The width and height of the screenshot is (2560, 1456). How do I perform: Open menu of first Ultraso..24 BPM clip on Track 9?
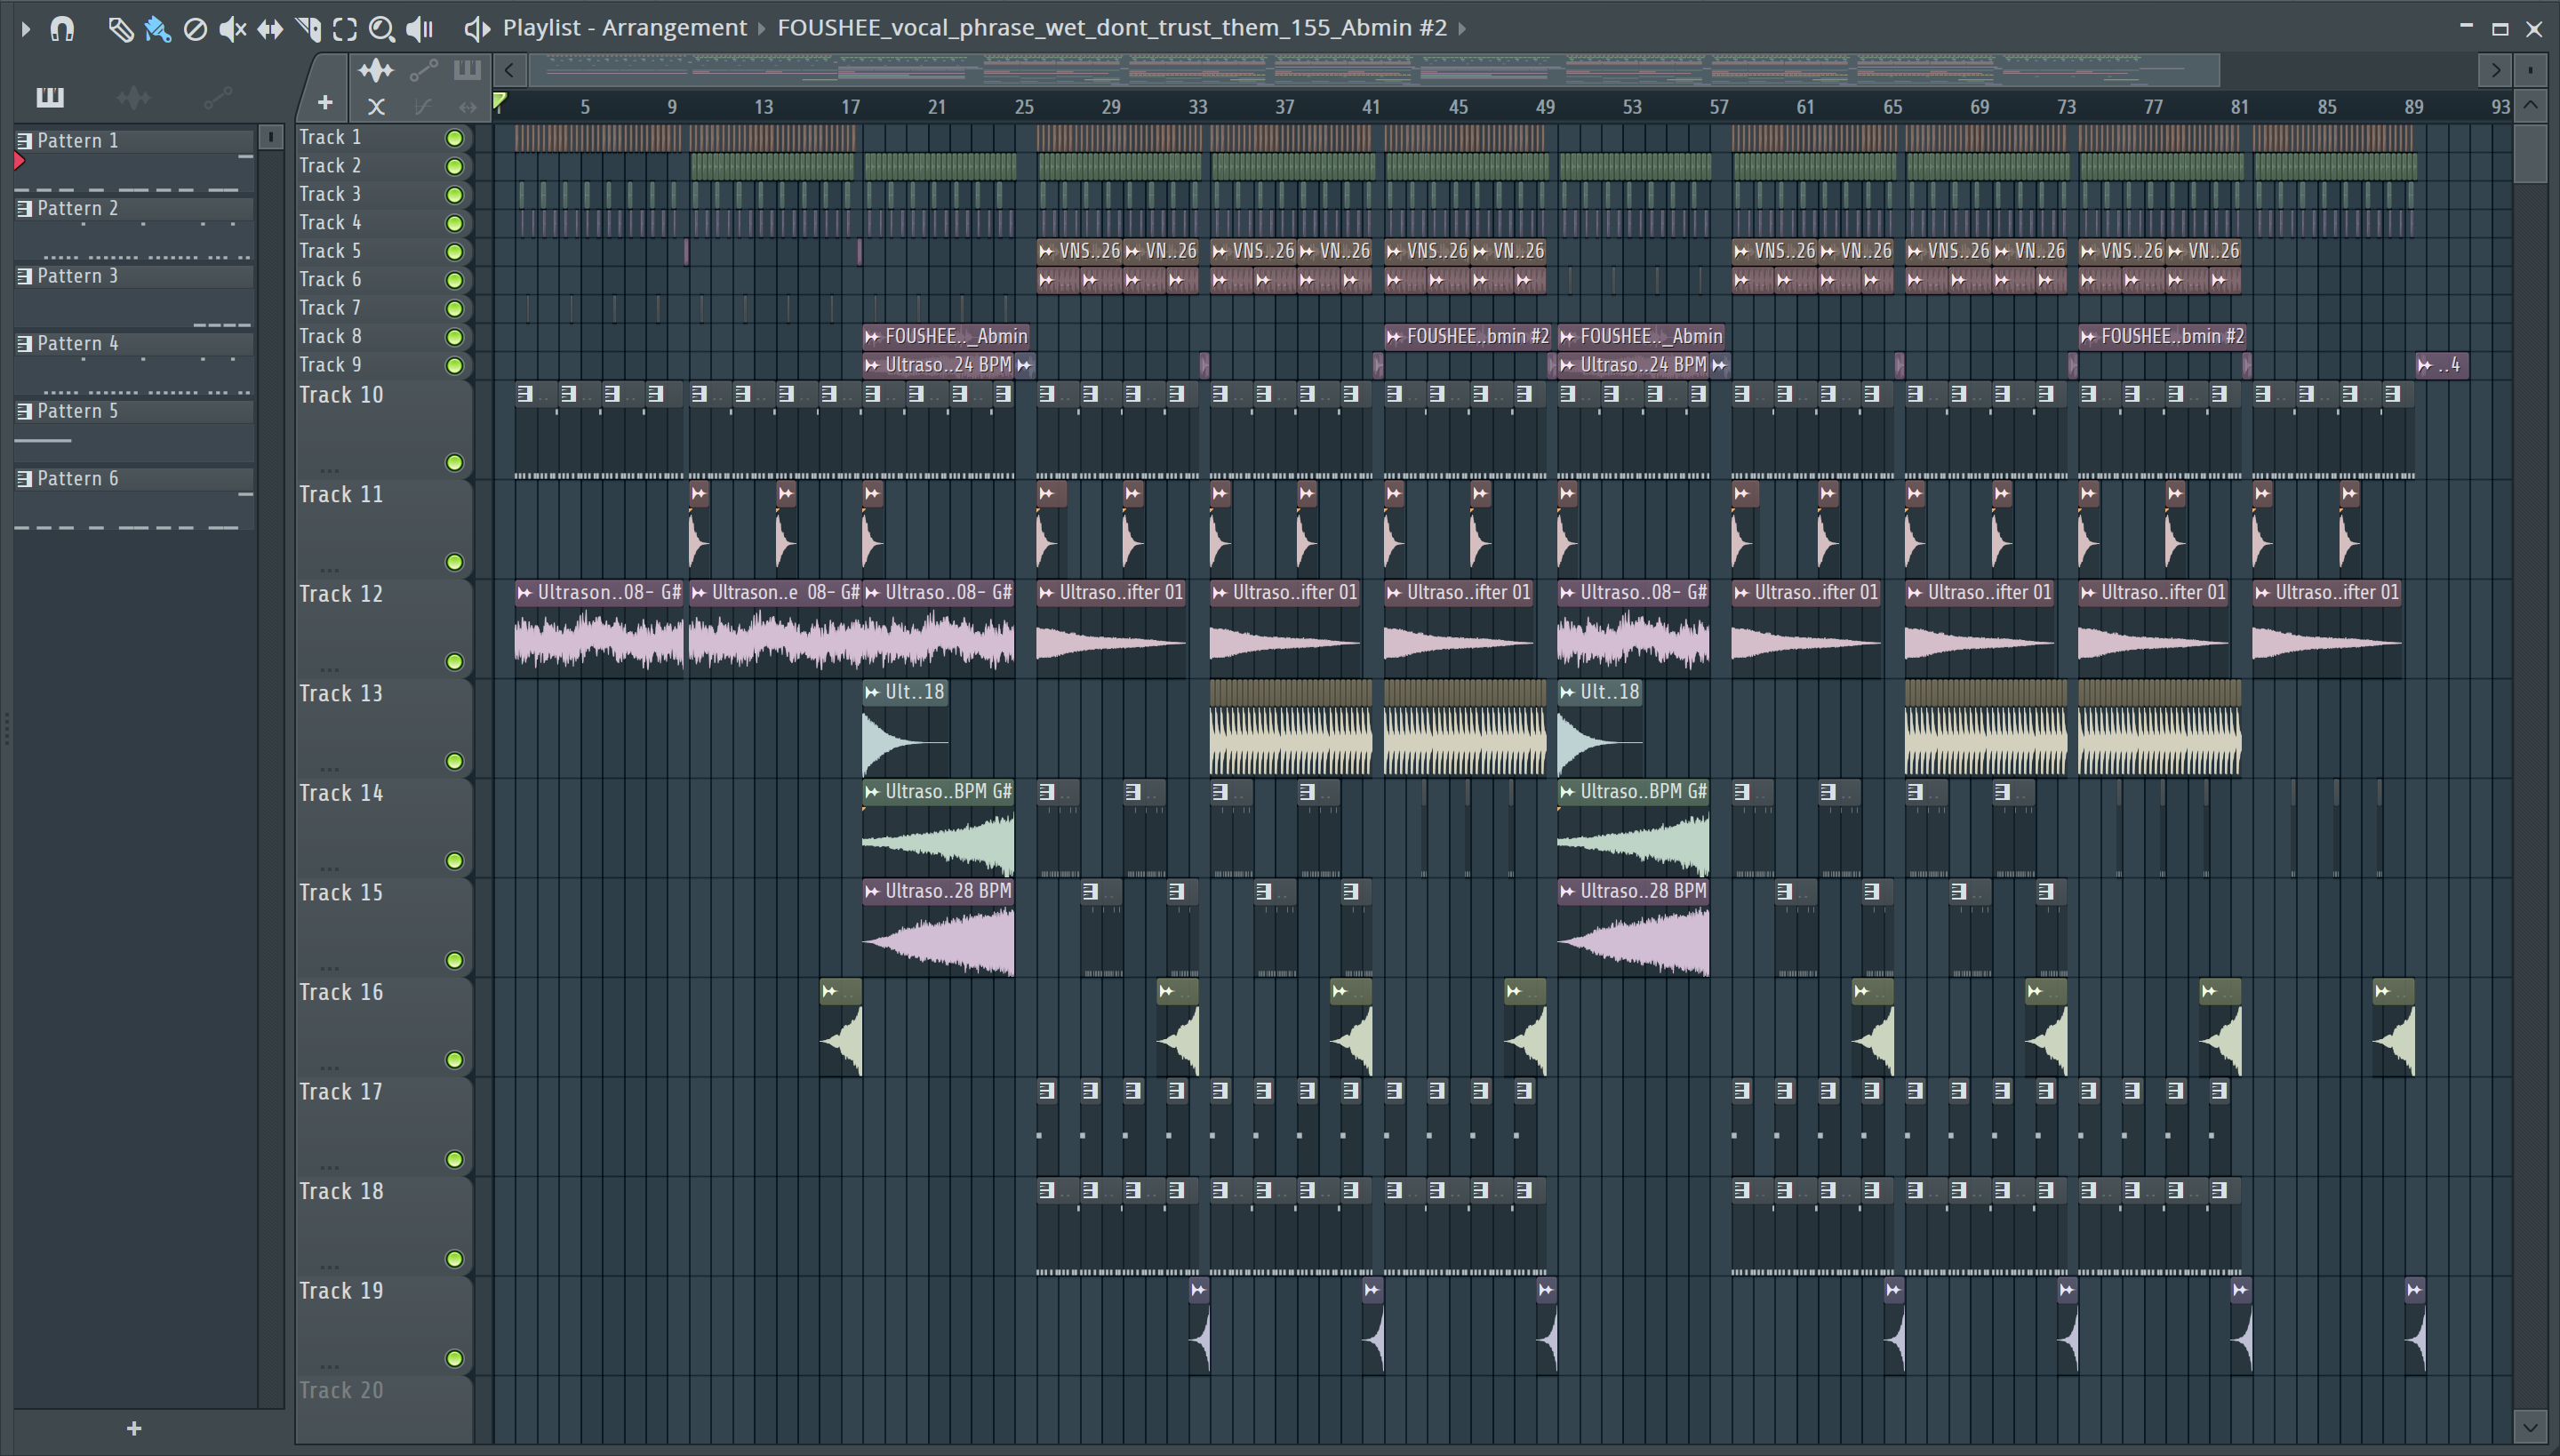(872, 365)
